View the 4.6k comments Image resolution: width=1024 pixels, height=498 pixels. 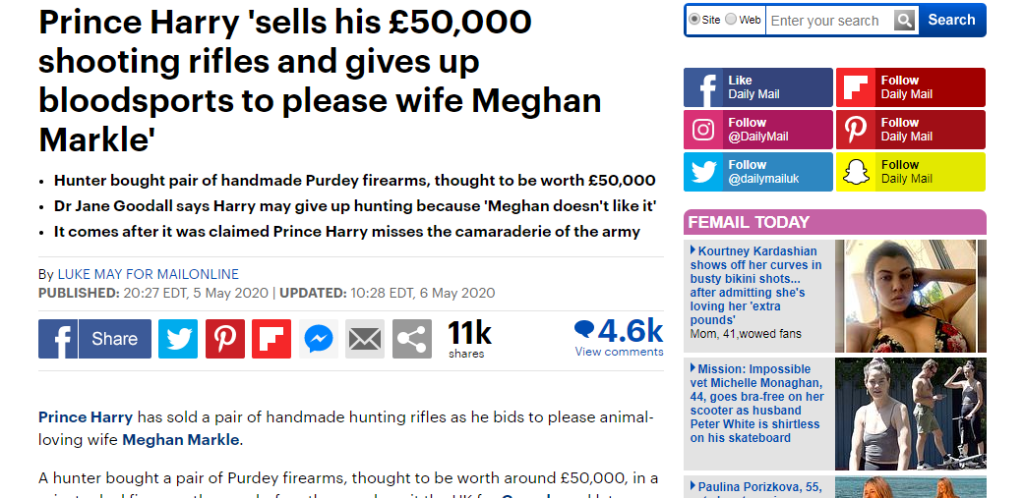[x=618, y=337]
